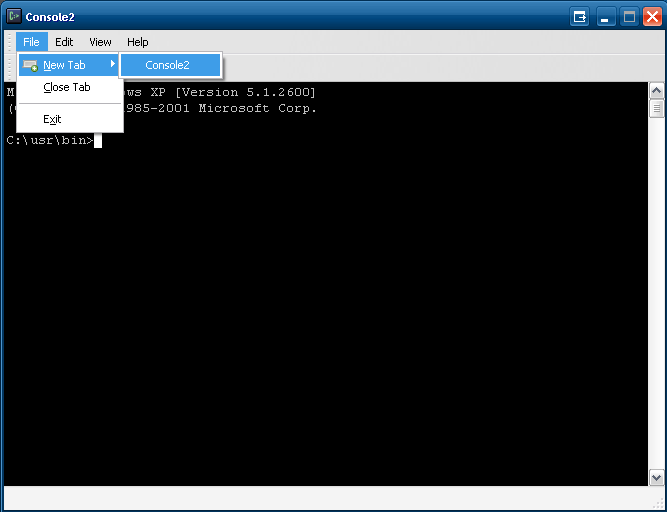Click the C:\usr\bin> command prompt text
Image resolution: width=667 pixels, height=512 pixels.
pos(50,140)
